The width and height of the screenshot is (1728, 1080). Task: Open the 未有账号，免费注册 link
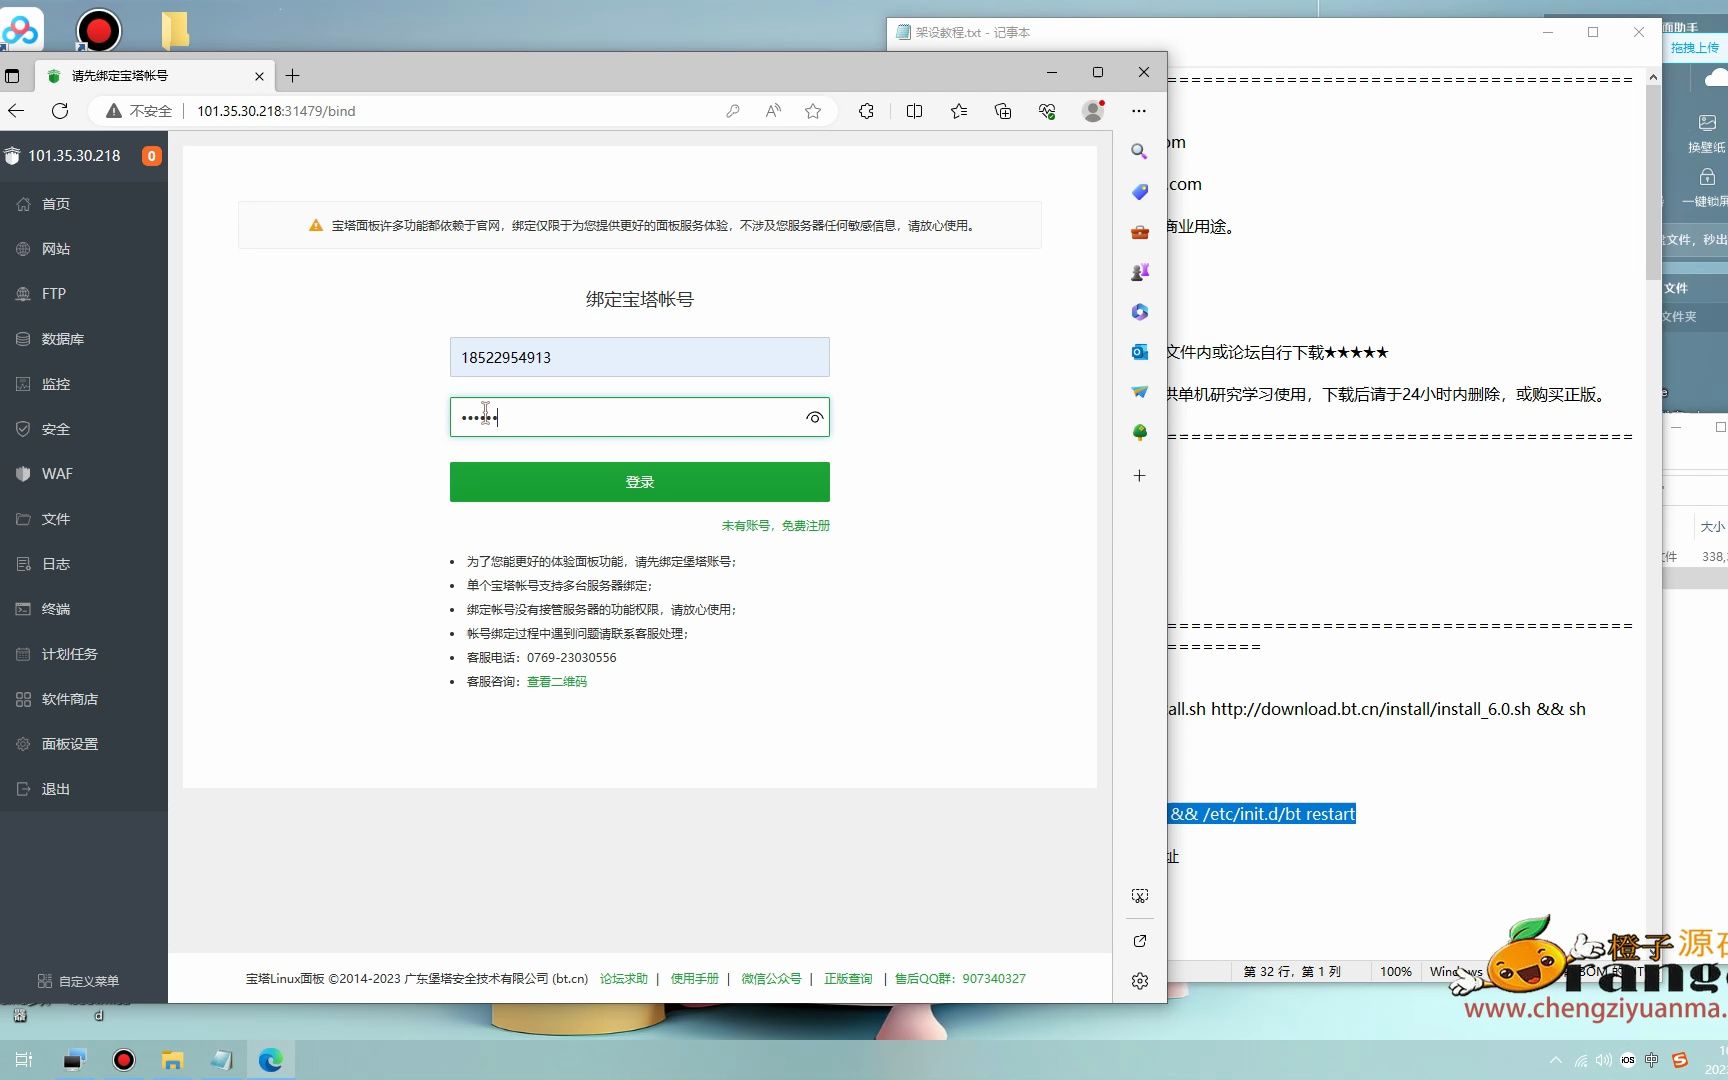click(x=776, y=526)
